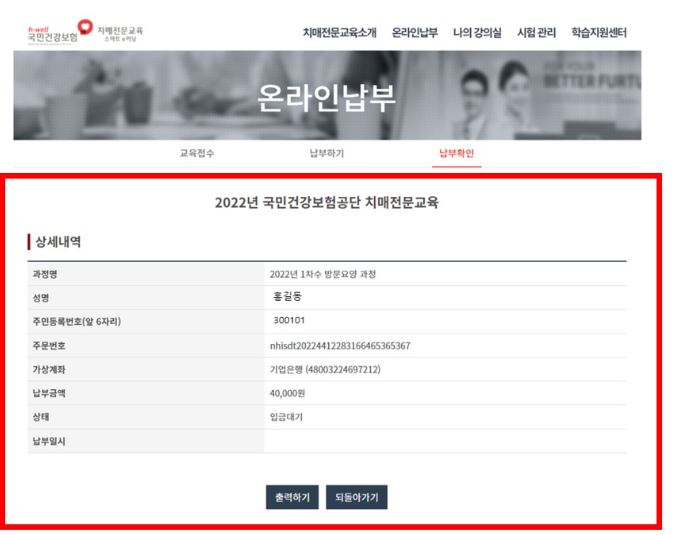Screen dimensions: 677x535
Task: Click the 상세내역 section heading
Action: click(x=58, y=242)
